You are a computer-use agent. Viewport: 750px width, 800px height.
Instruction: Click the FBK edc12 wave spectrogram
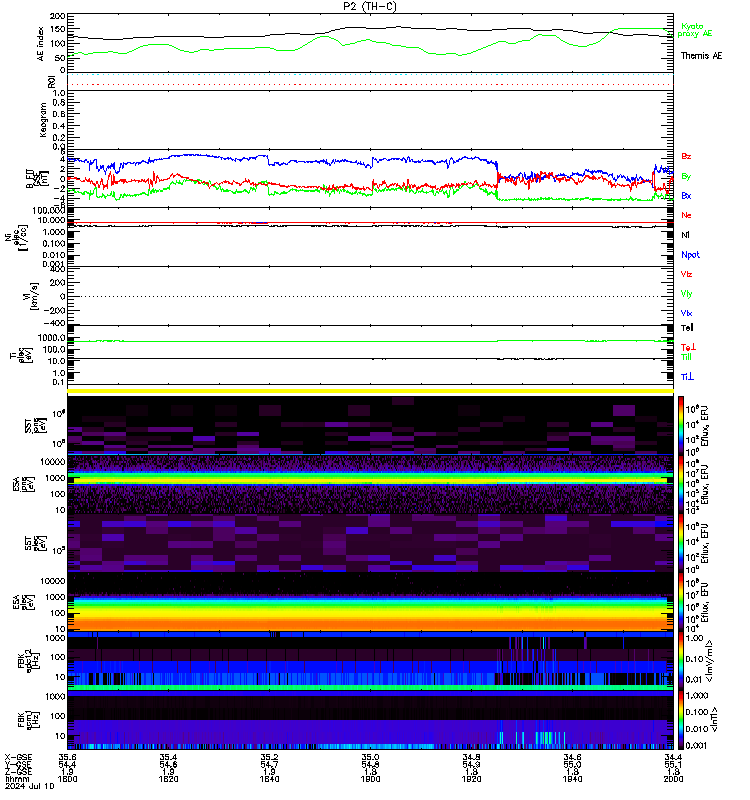pyautogui.click(x=370, y=661)
